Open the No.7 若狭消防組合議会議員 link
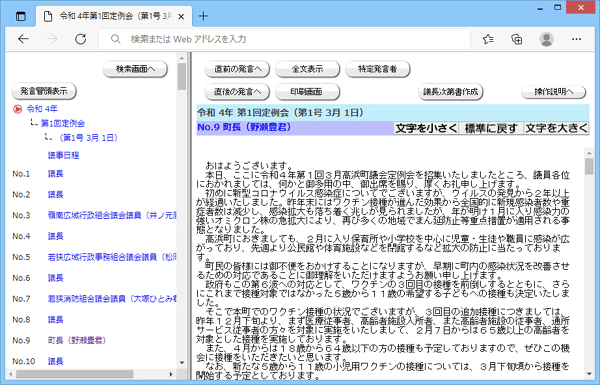 [112, 299]
